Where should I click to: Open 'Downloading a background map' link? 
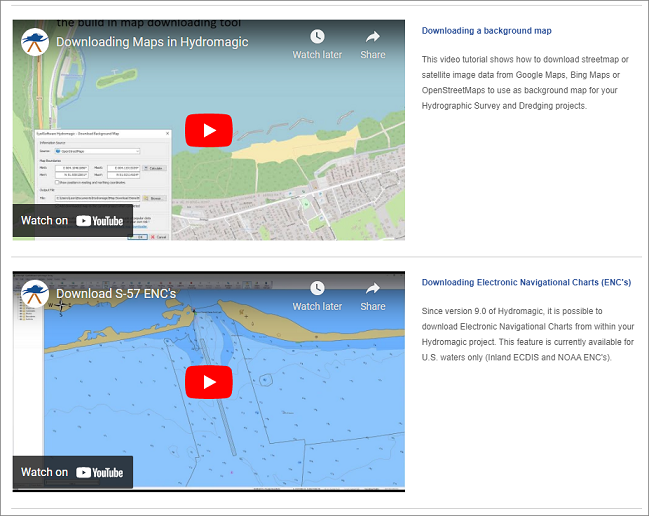click(x=486, y=31)
